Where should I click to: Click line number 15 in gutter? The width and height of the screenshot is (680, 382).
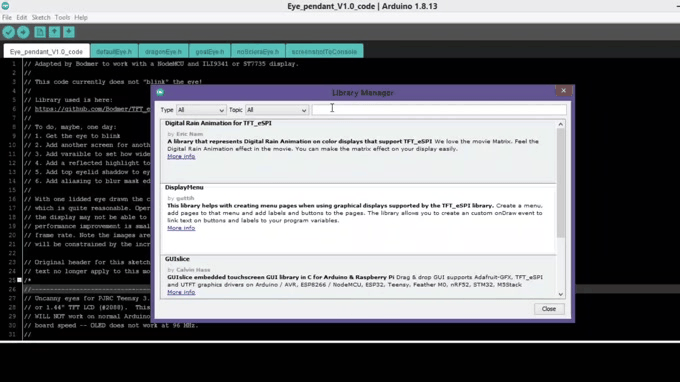click(13, 190)
